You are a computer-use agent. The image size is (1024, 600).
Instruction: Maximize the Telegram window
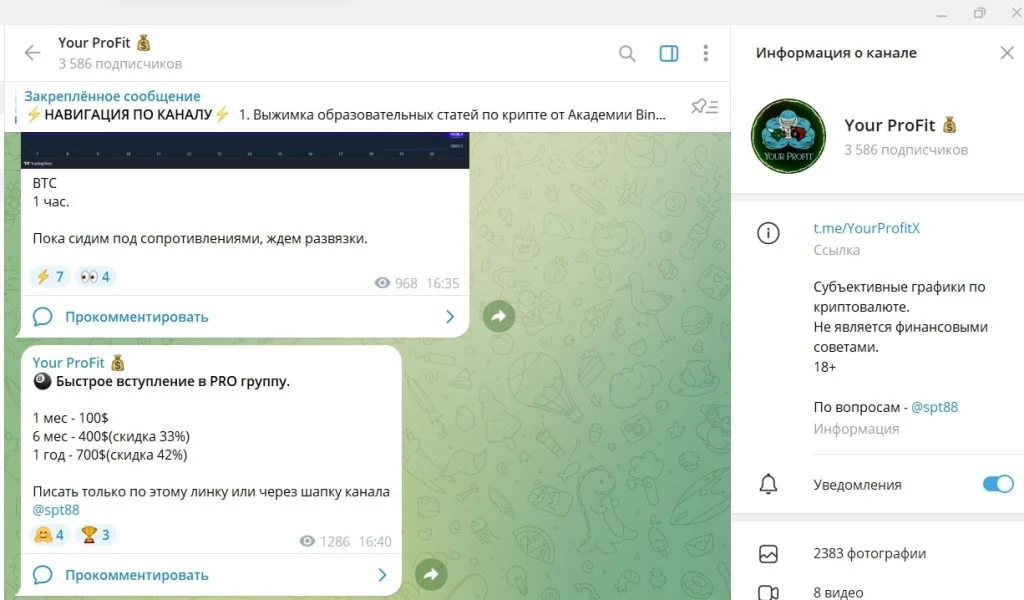[979, 12]
